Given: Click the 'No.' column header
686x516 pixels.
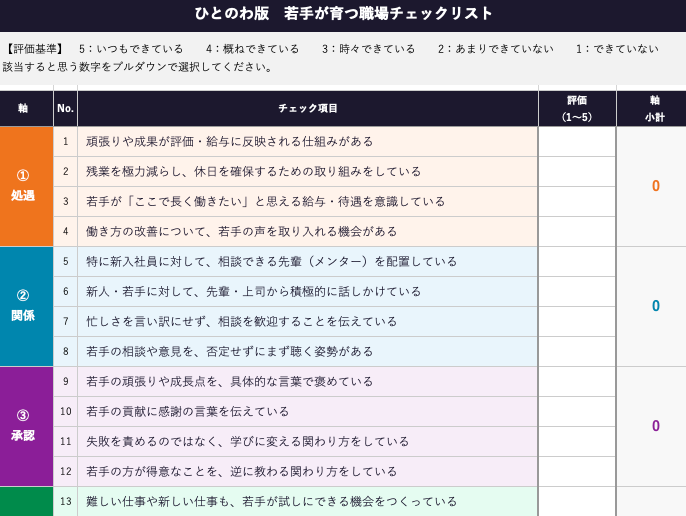Looking at the screenshot, I should pos(65,108).
